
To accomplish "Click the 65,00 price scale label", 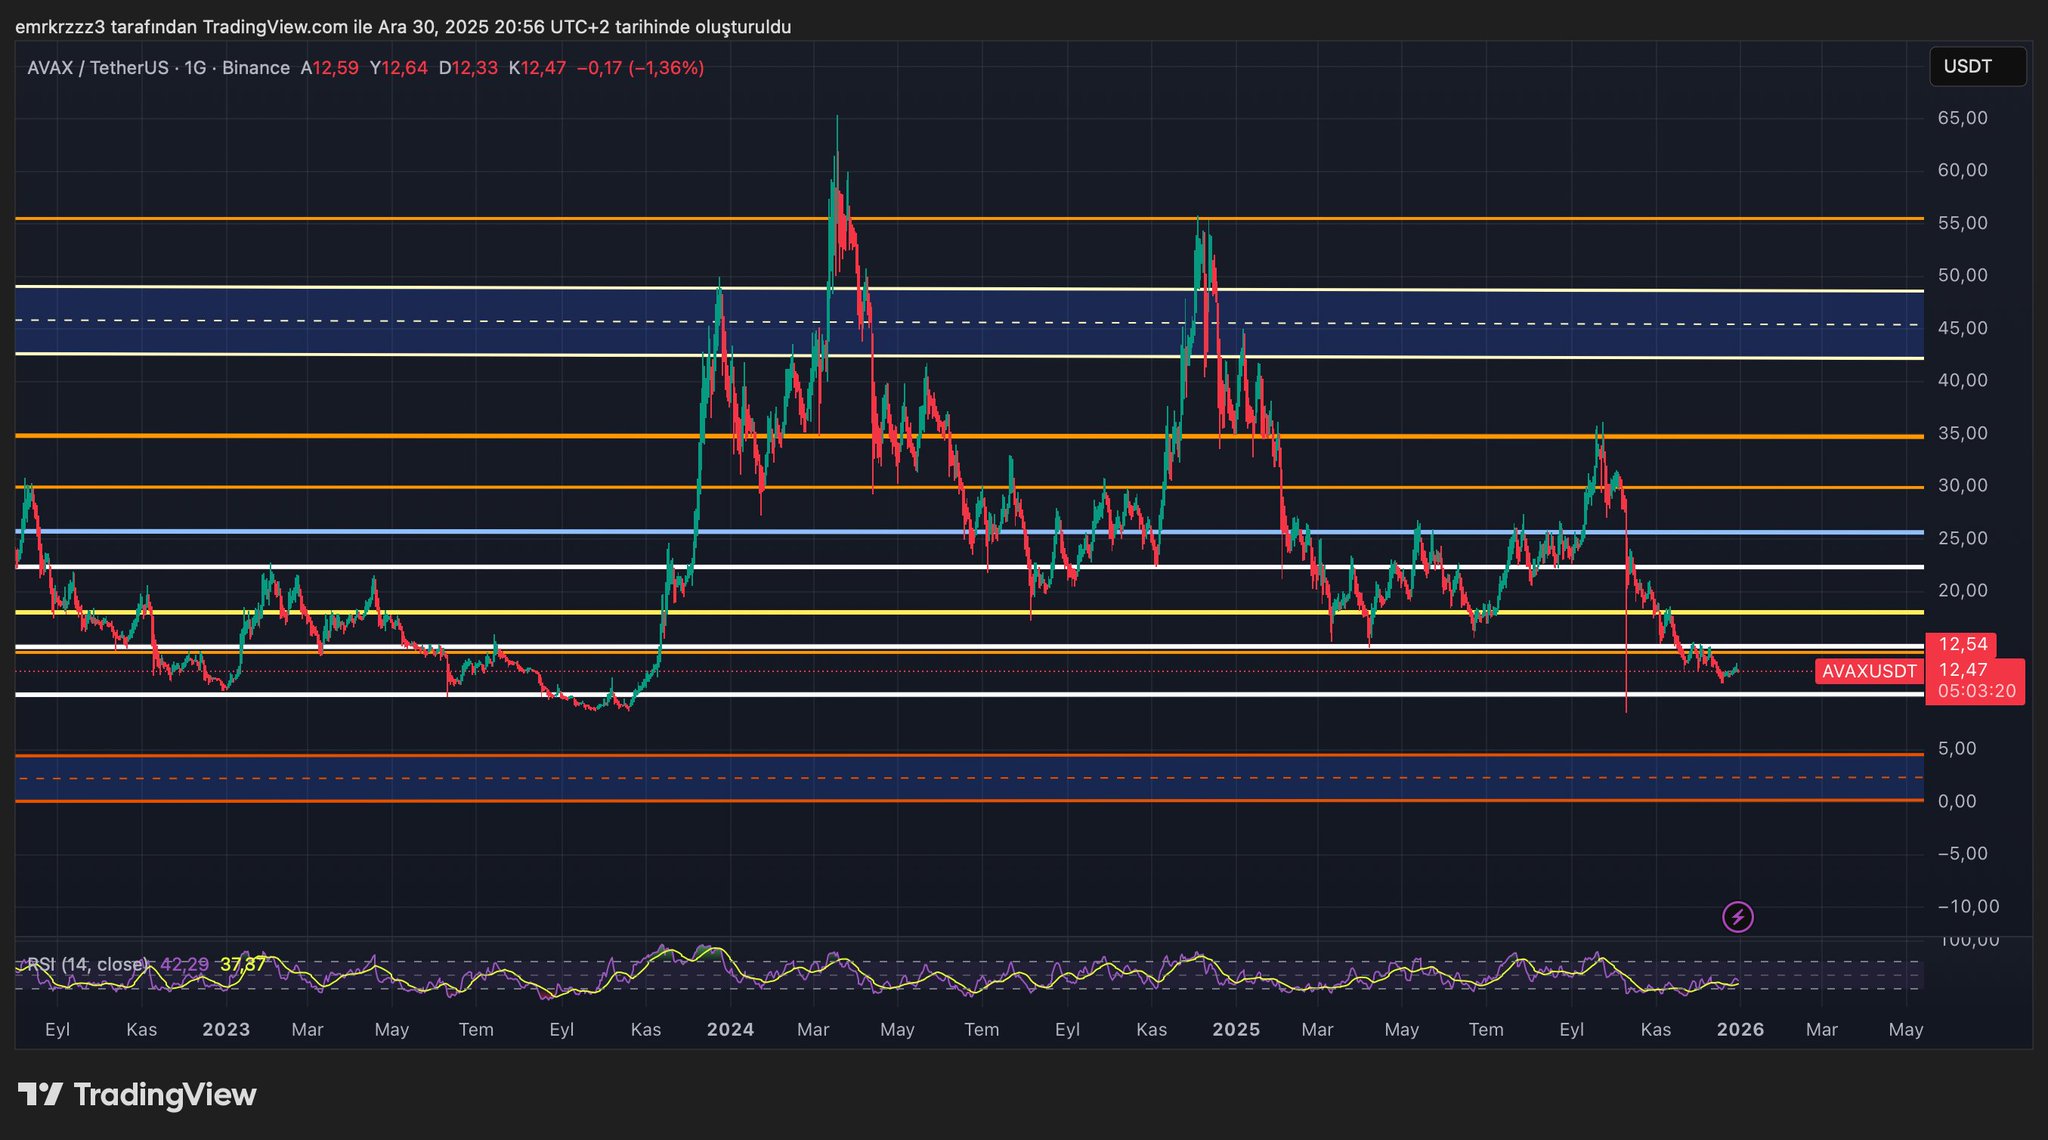I will 1962,118.
